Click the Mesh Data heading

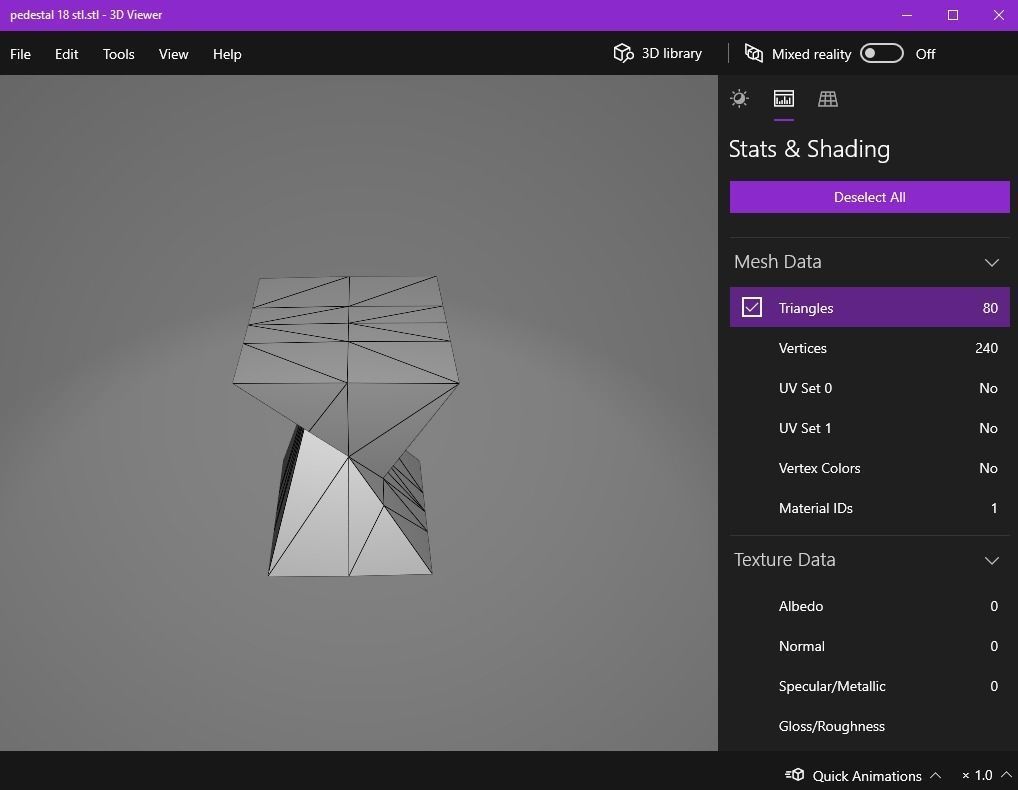point(777,262)
